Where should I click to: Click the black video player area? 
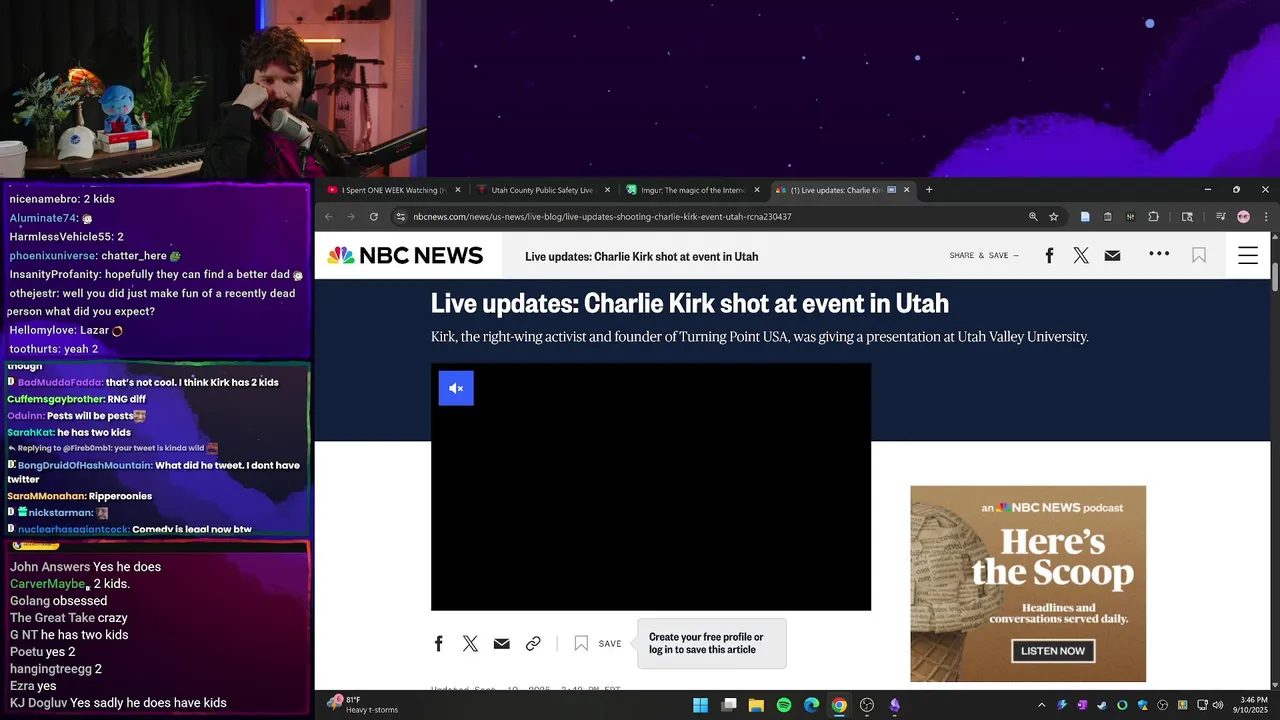[x=651, y=487]
